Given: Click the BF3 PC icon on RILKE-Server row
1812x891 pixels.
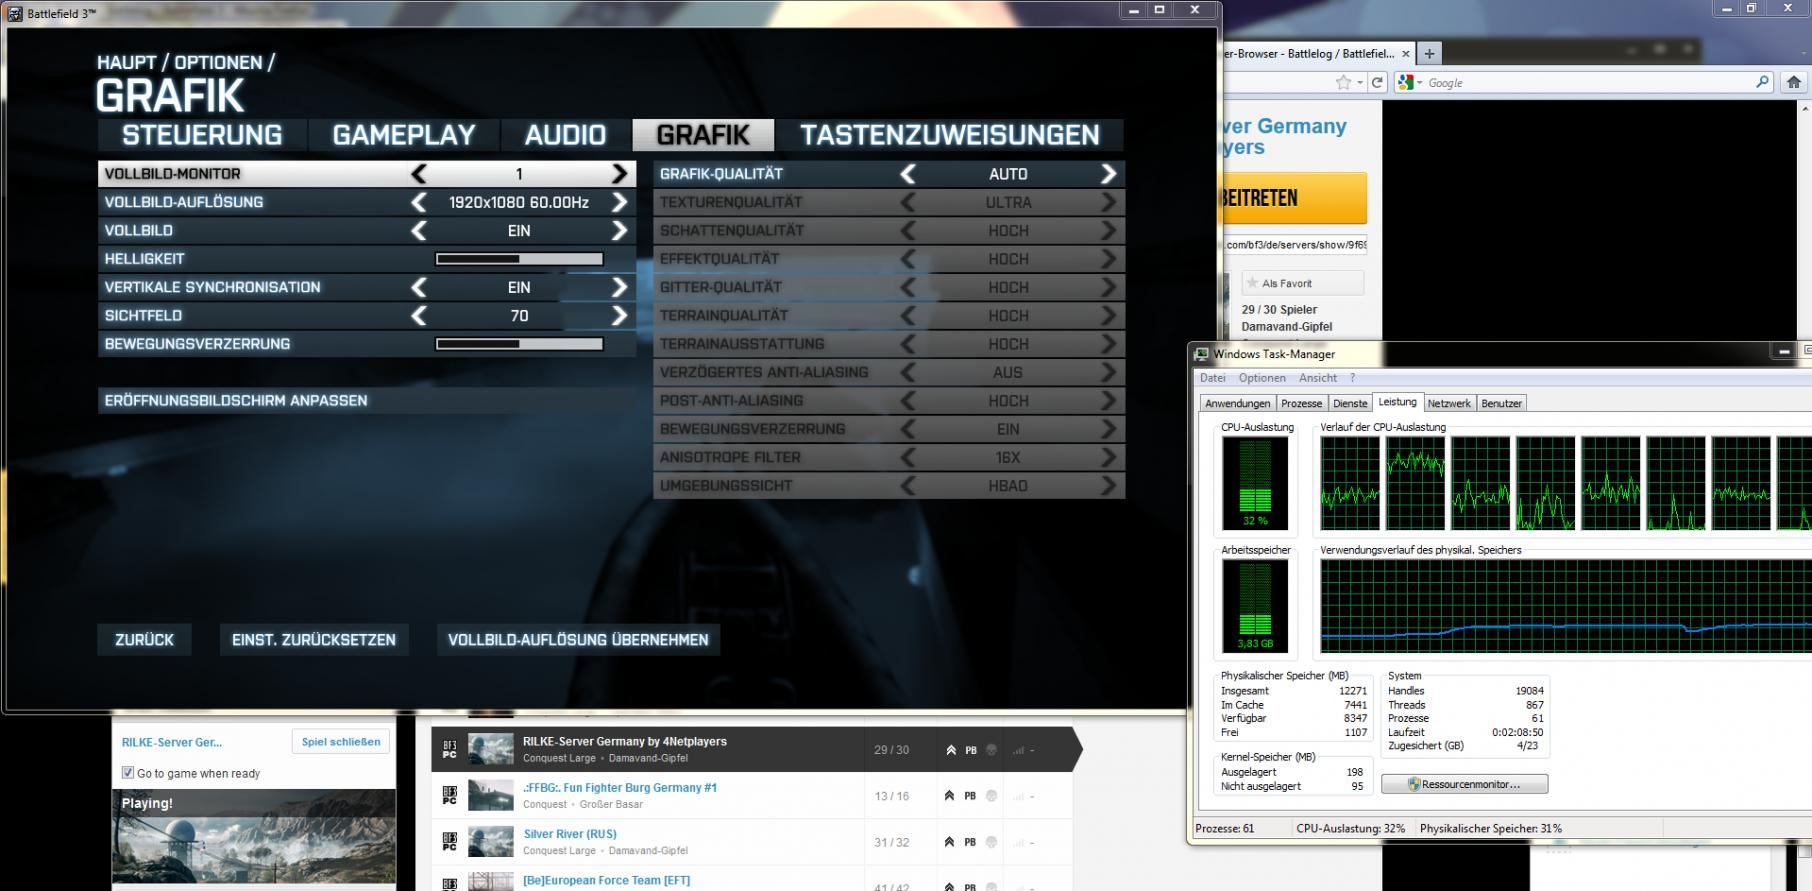Looking at the screenshot, I should click(450, 749).
